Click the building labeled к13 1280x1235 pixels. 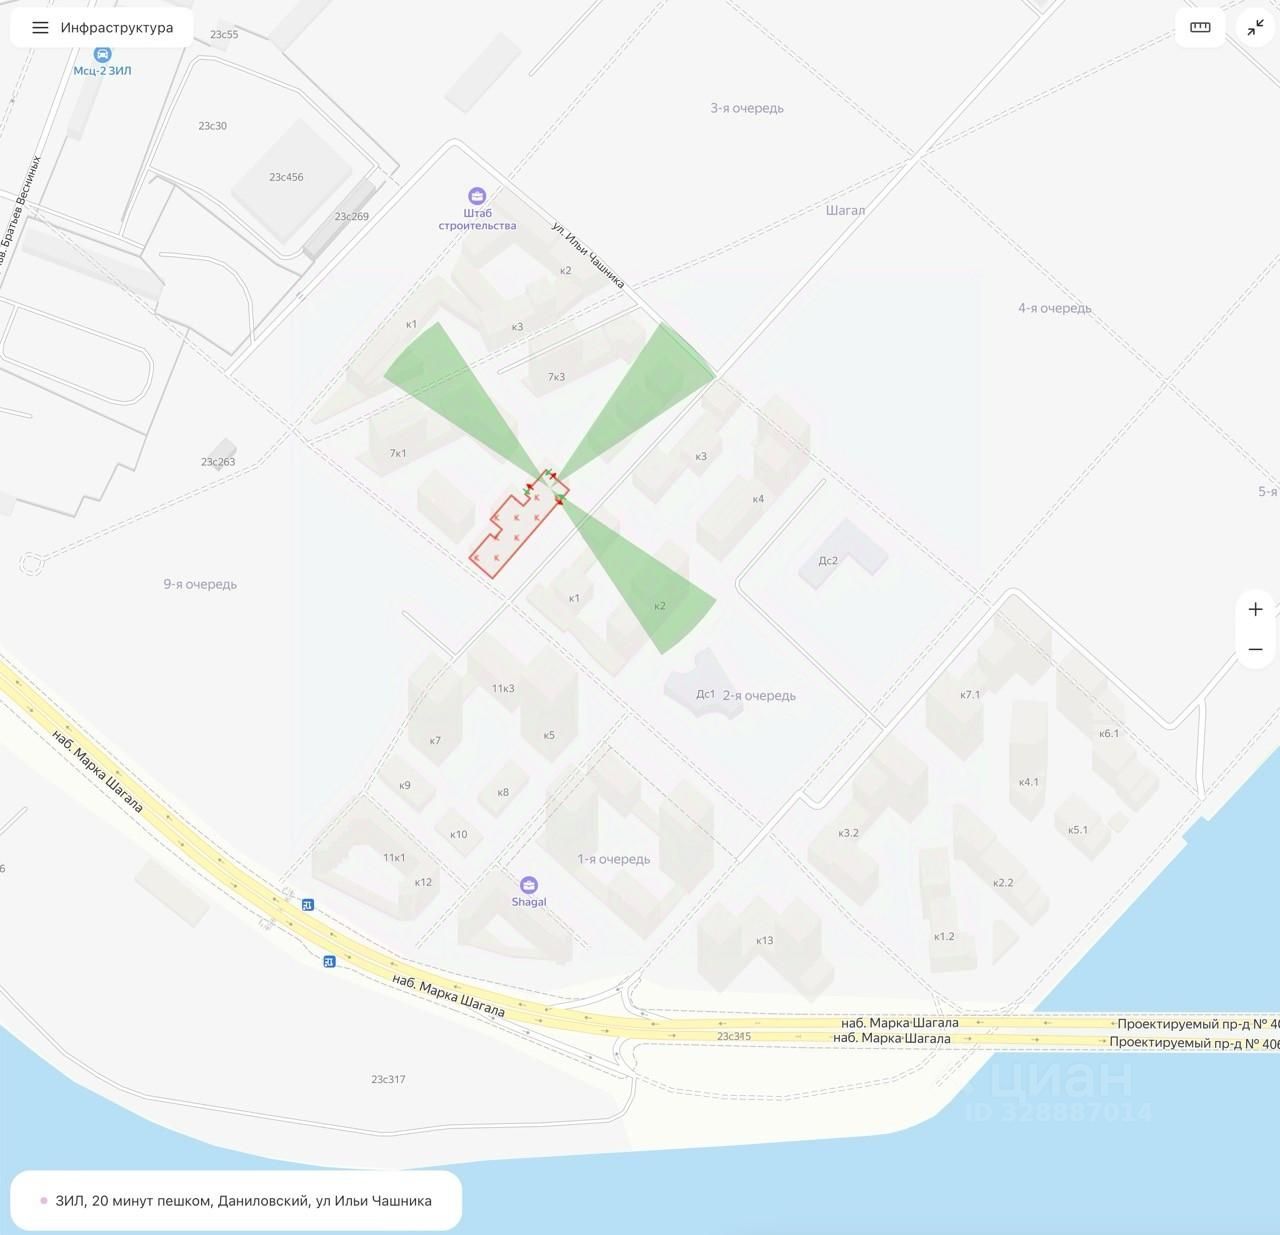pos(764,940)
